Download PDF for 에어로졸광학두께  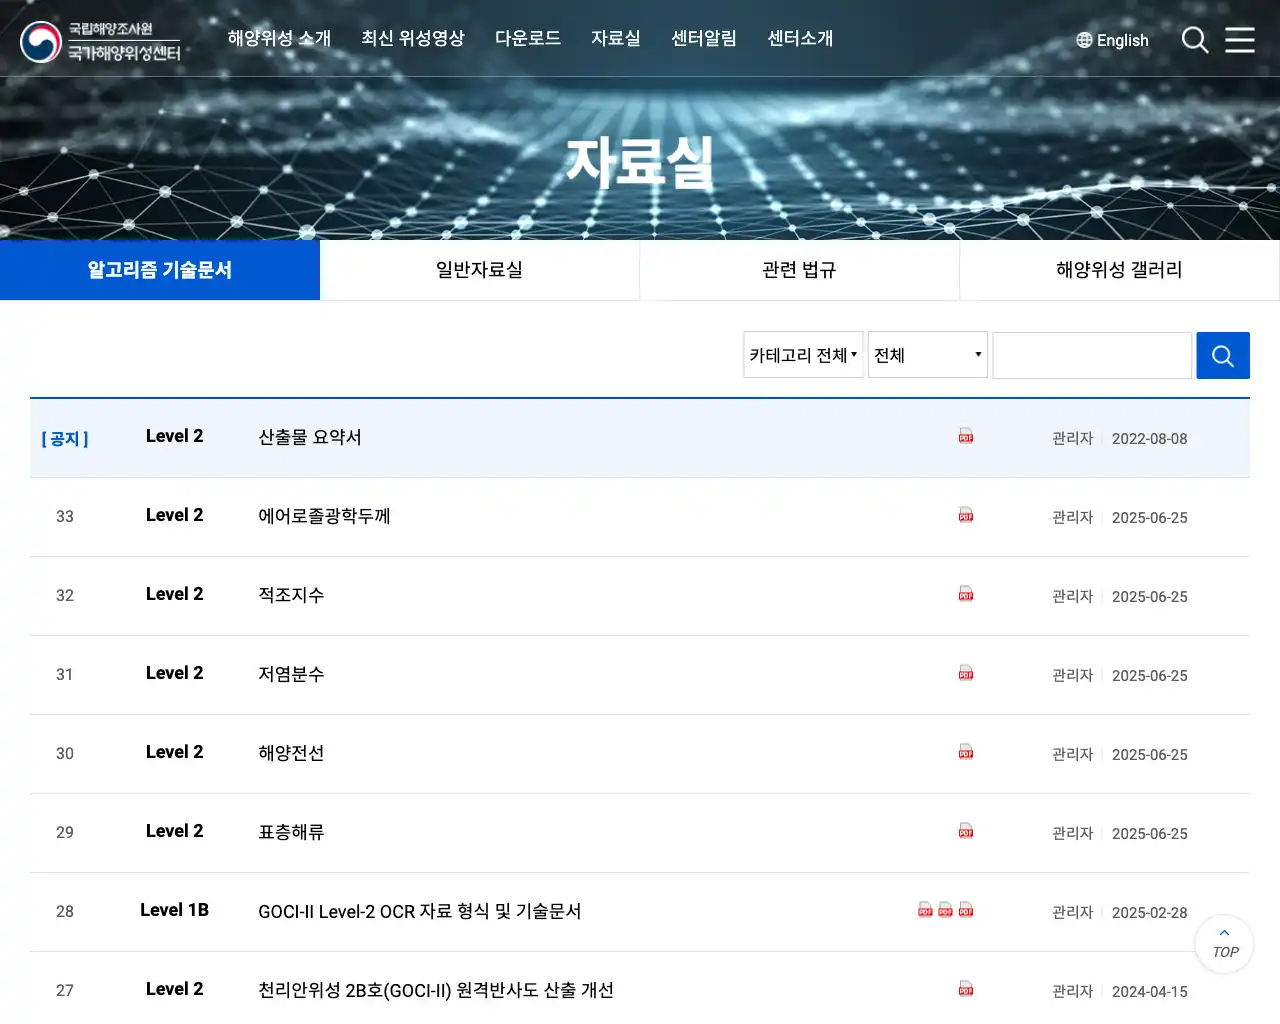coord(966,515)
